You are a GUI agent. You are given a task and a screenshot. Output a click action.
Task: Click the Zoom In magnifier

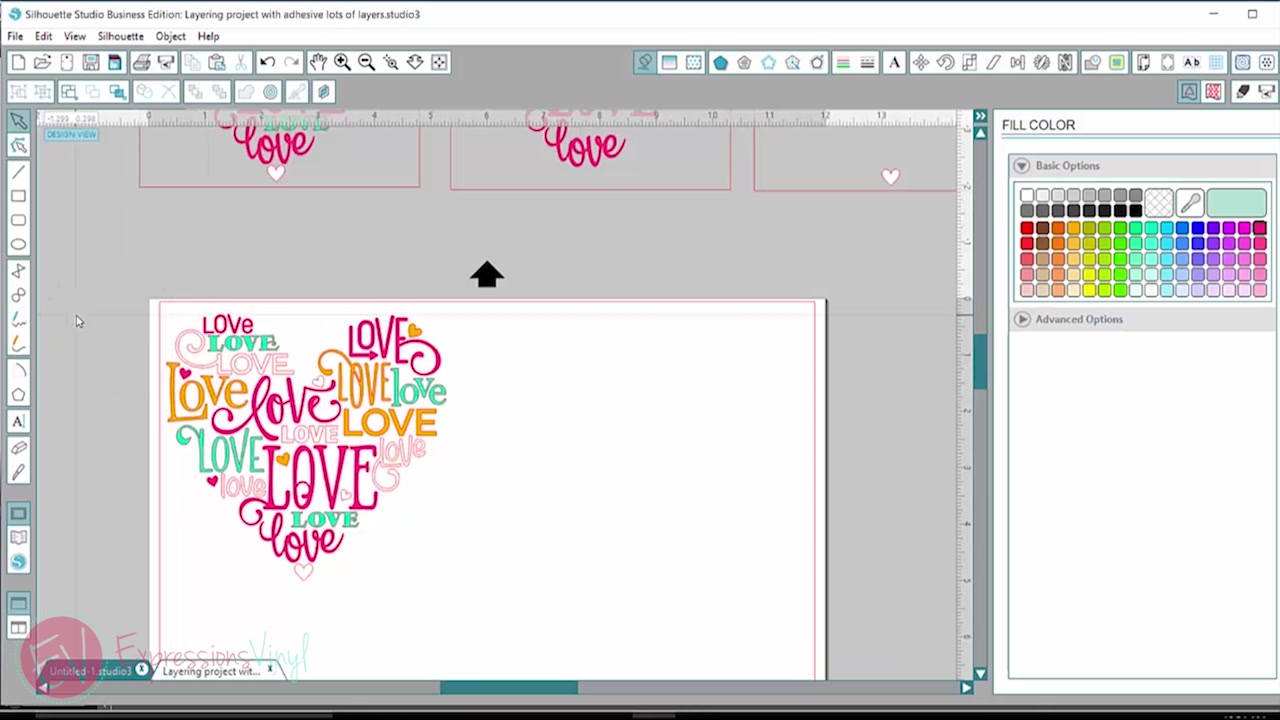342,62
